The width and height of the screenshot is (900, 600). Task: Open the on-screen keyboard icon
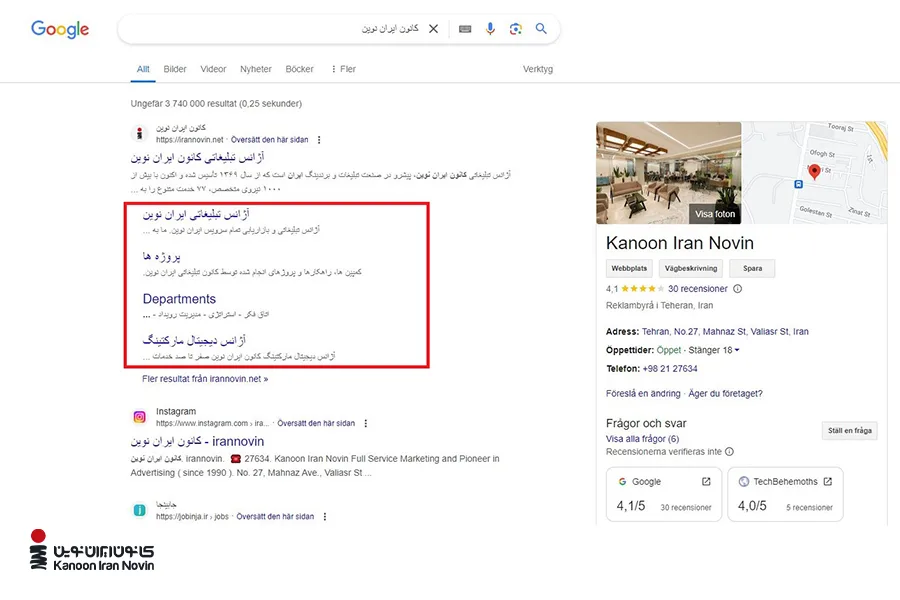click(x=465, y=29)
